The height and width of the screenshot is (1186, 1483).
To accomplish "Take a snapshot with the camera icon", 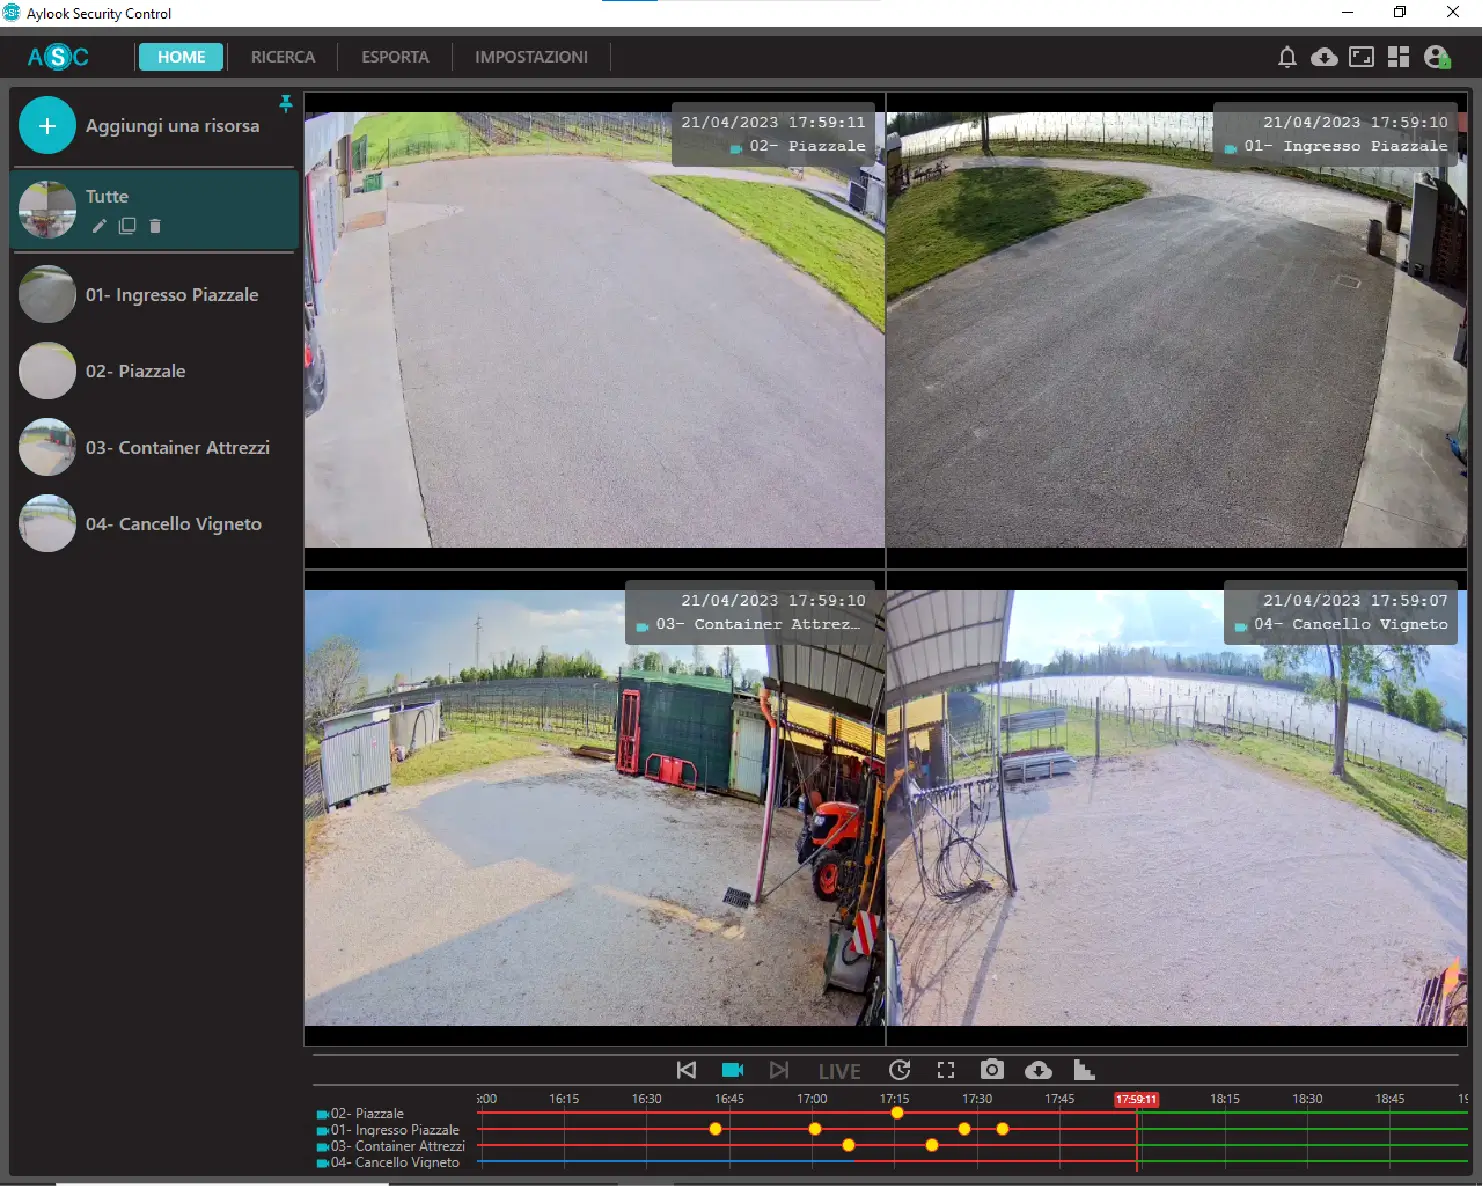I will [991, 1070].
